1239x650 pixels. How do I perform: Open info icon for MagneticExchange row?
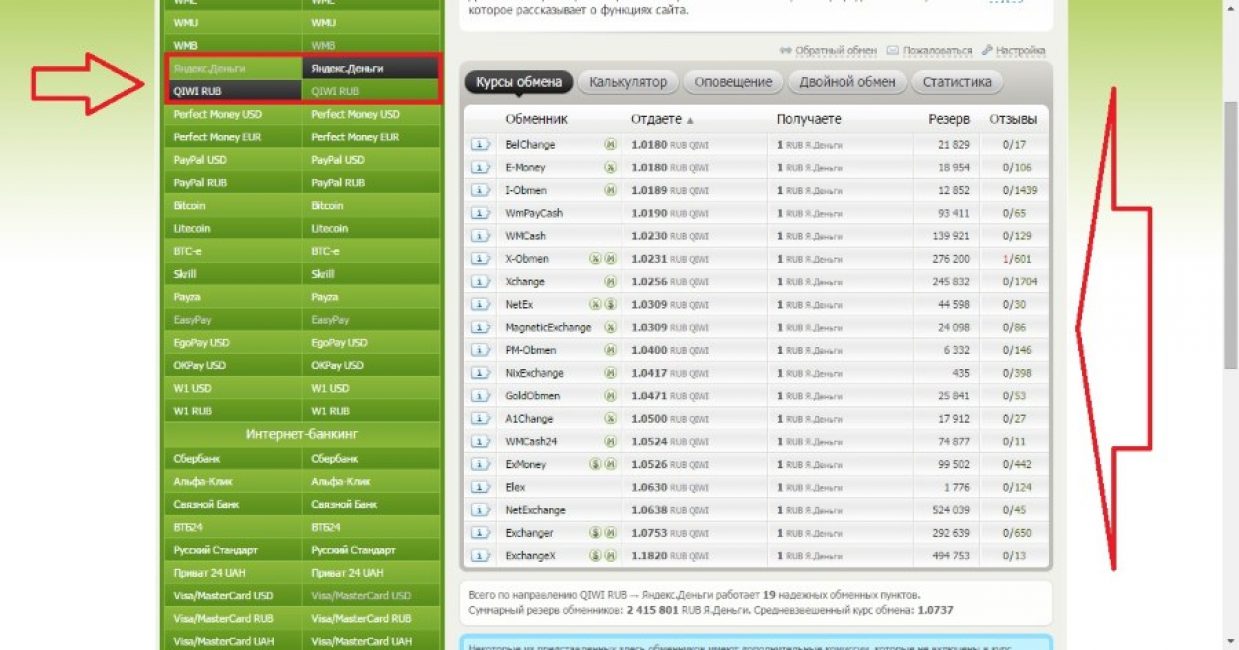tap(480, 328)
